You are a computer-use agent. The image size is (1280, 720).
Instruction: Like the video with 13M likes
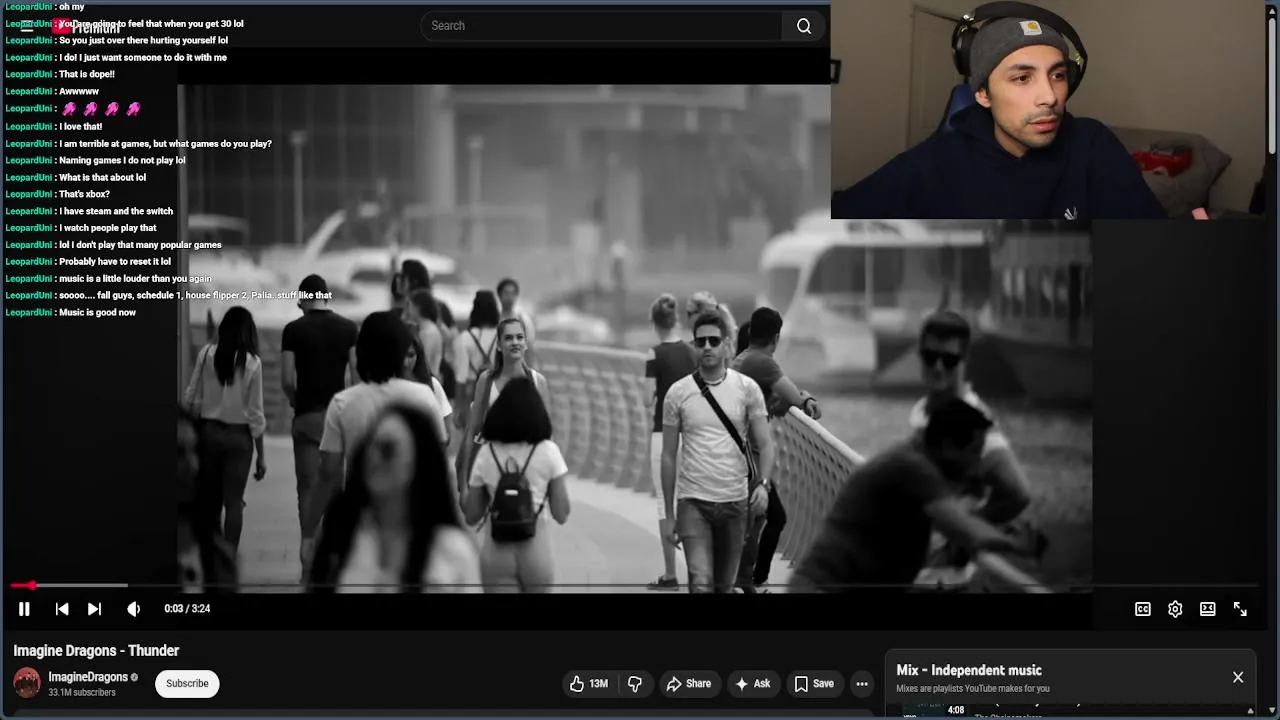tap(589, 684)
